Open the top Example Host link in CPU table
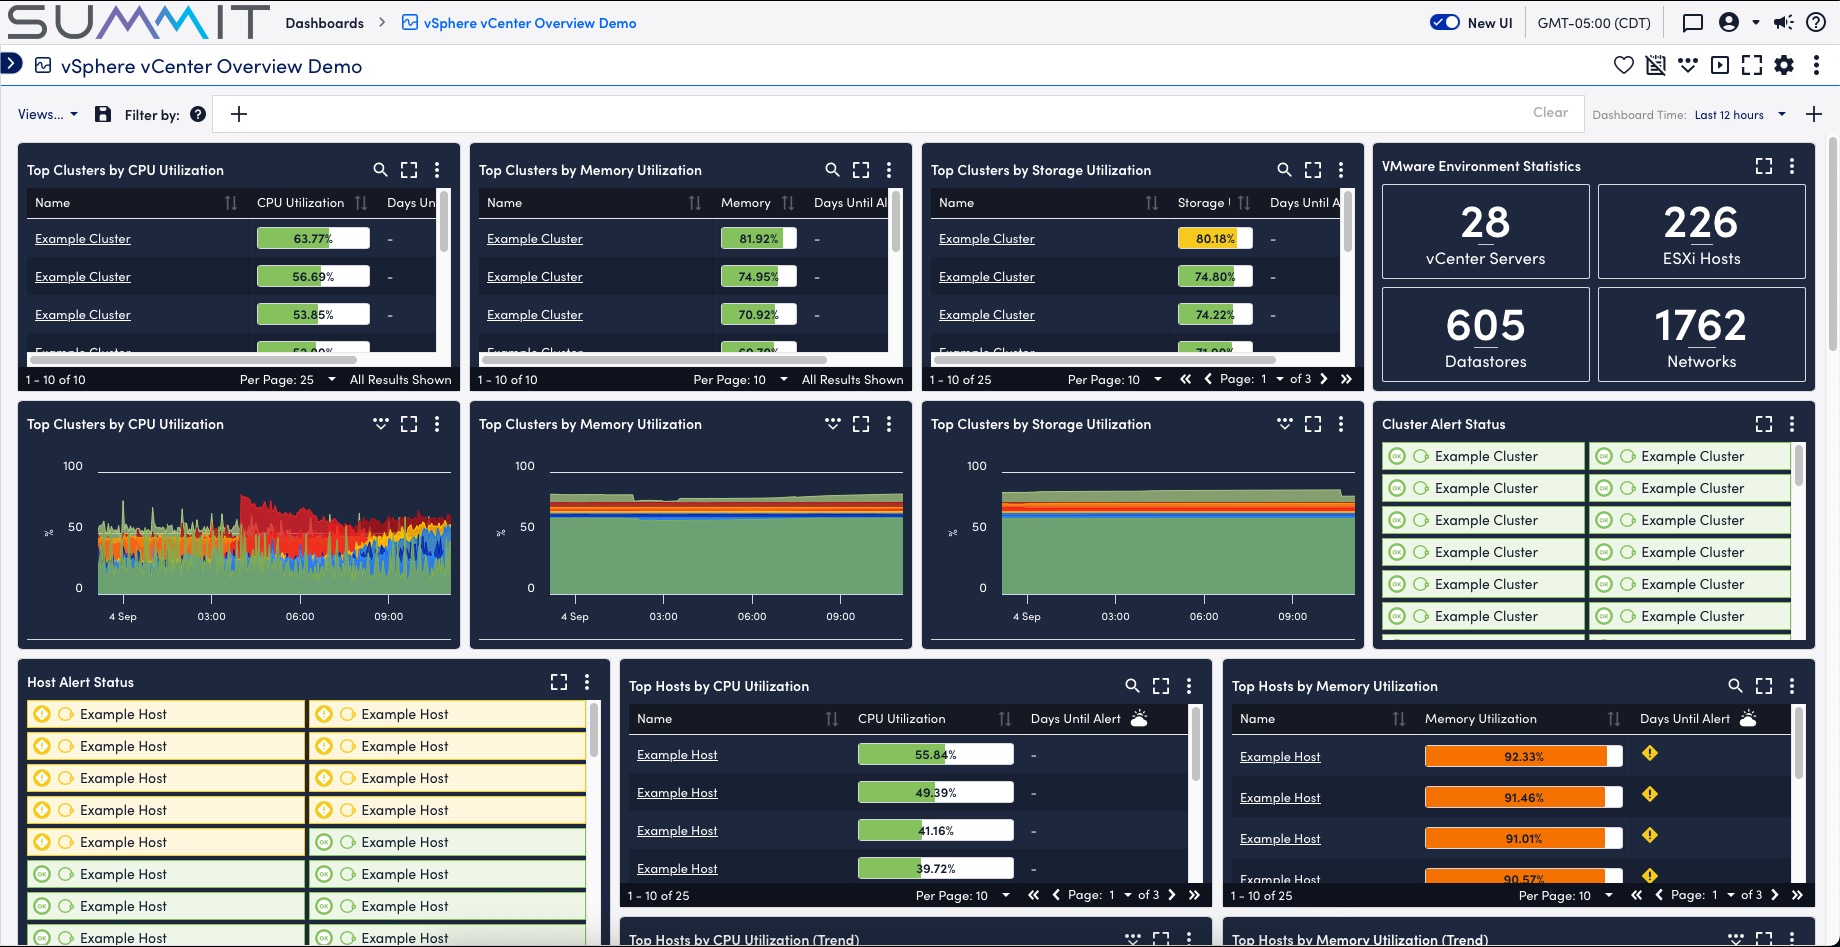This screenshot has width=1840, height=947. click(677, 754)
